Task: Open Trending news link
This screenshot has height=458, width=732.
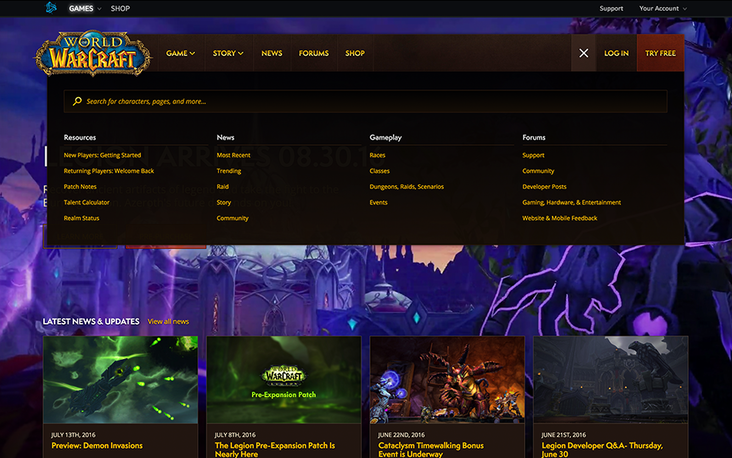Action: 229,171
